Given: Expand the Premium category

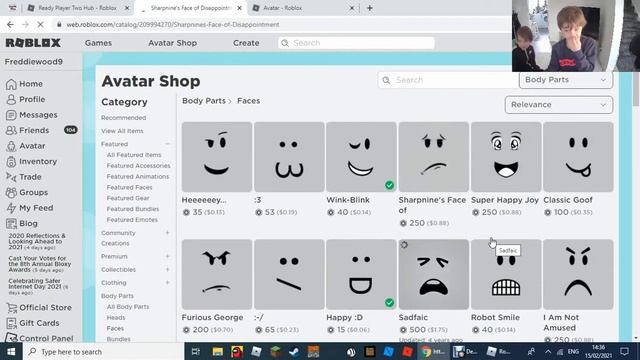Looking at the screenshot, I should 167,256.
